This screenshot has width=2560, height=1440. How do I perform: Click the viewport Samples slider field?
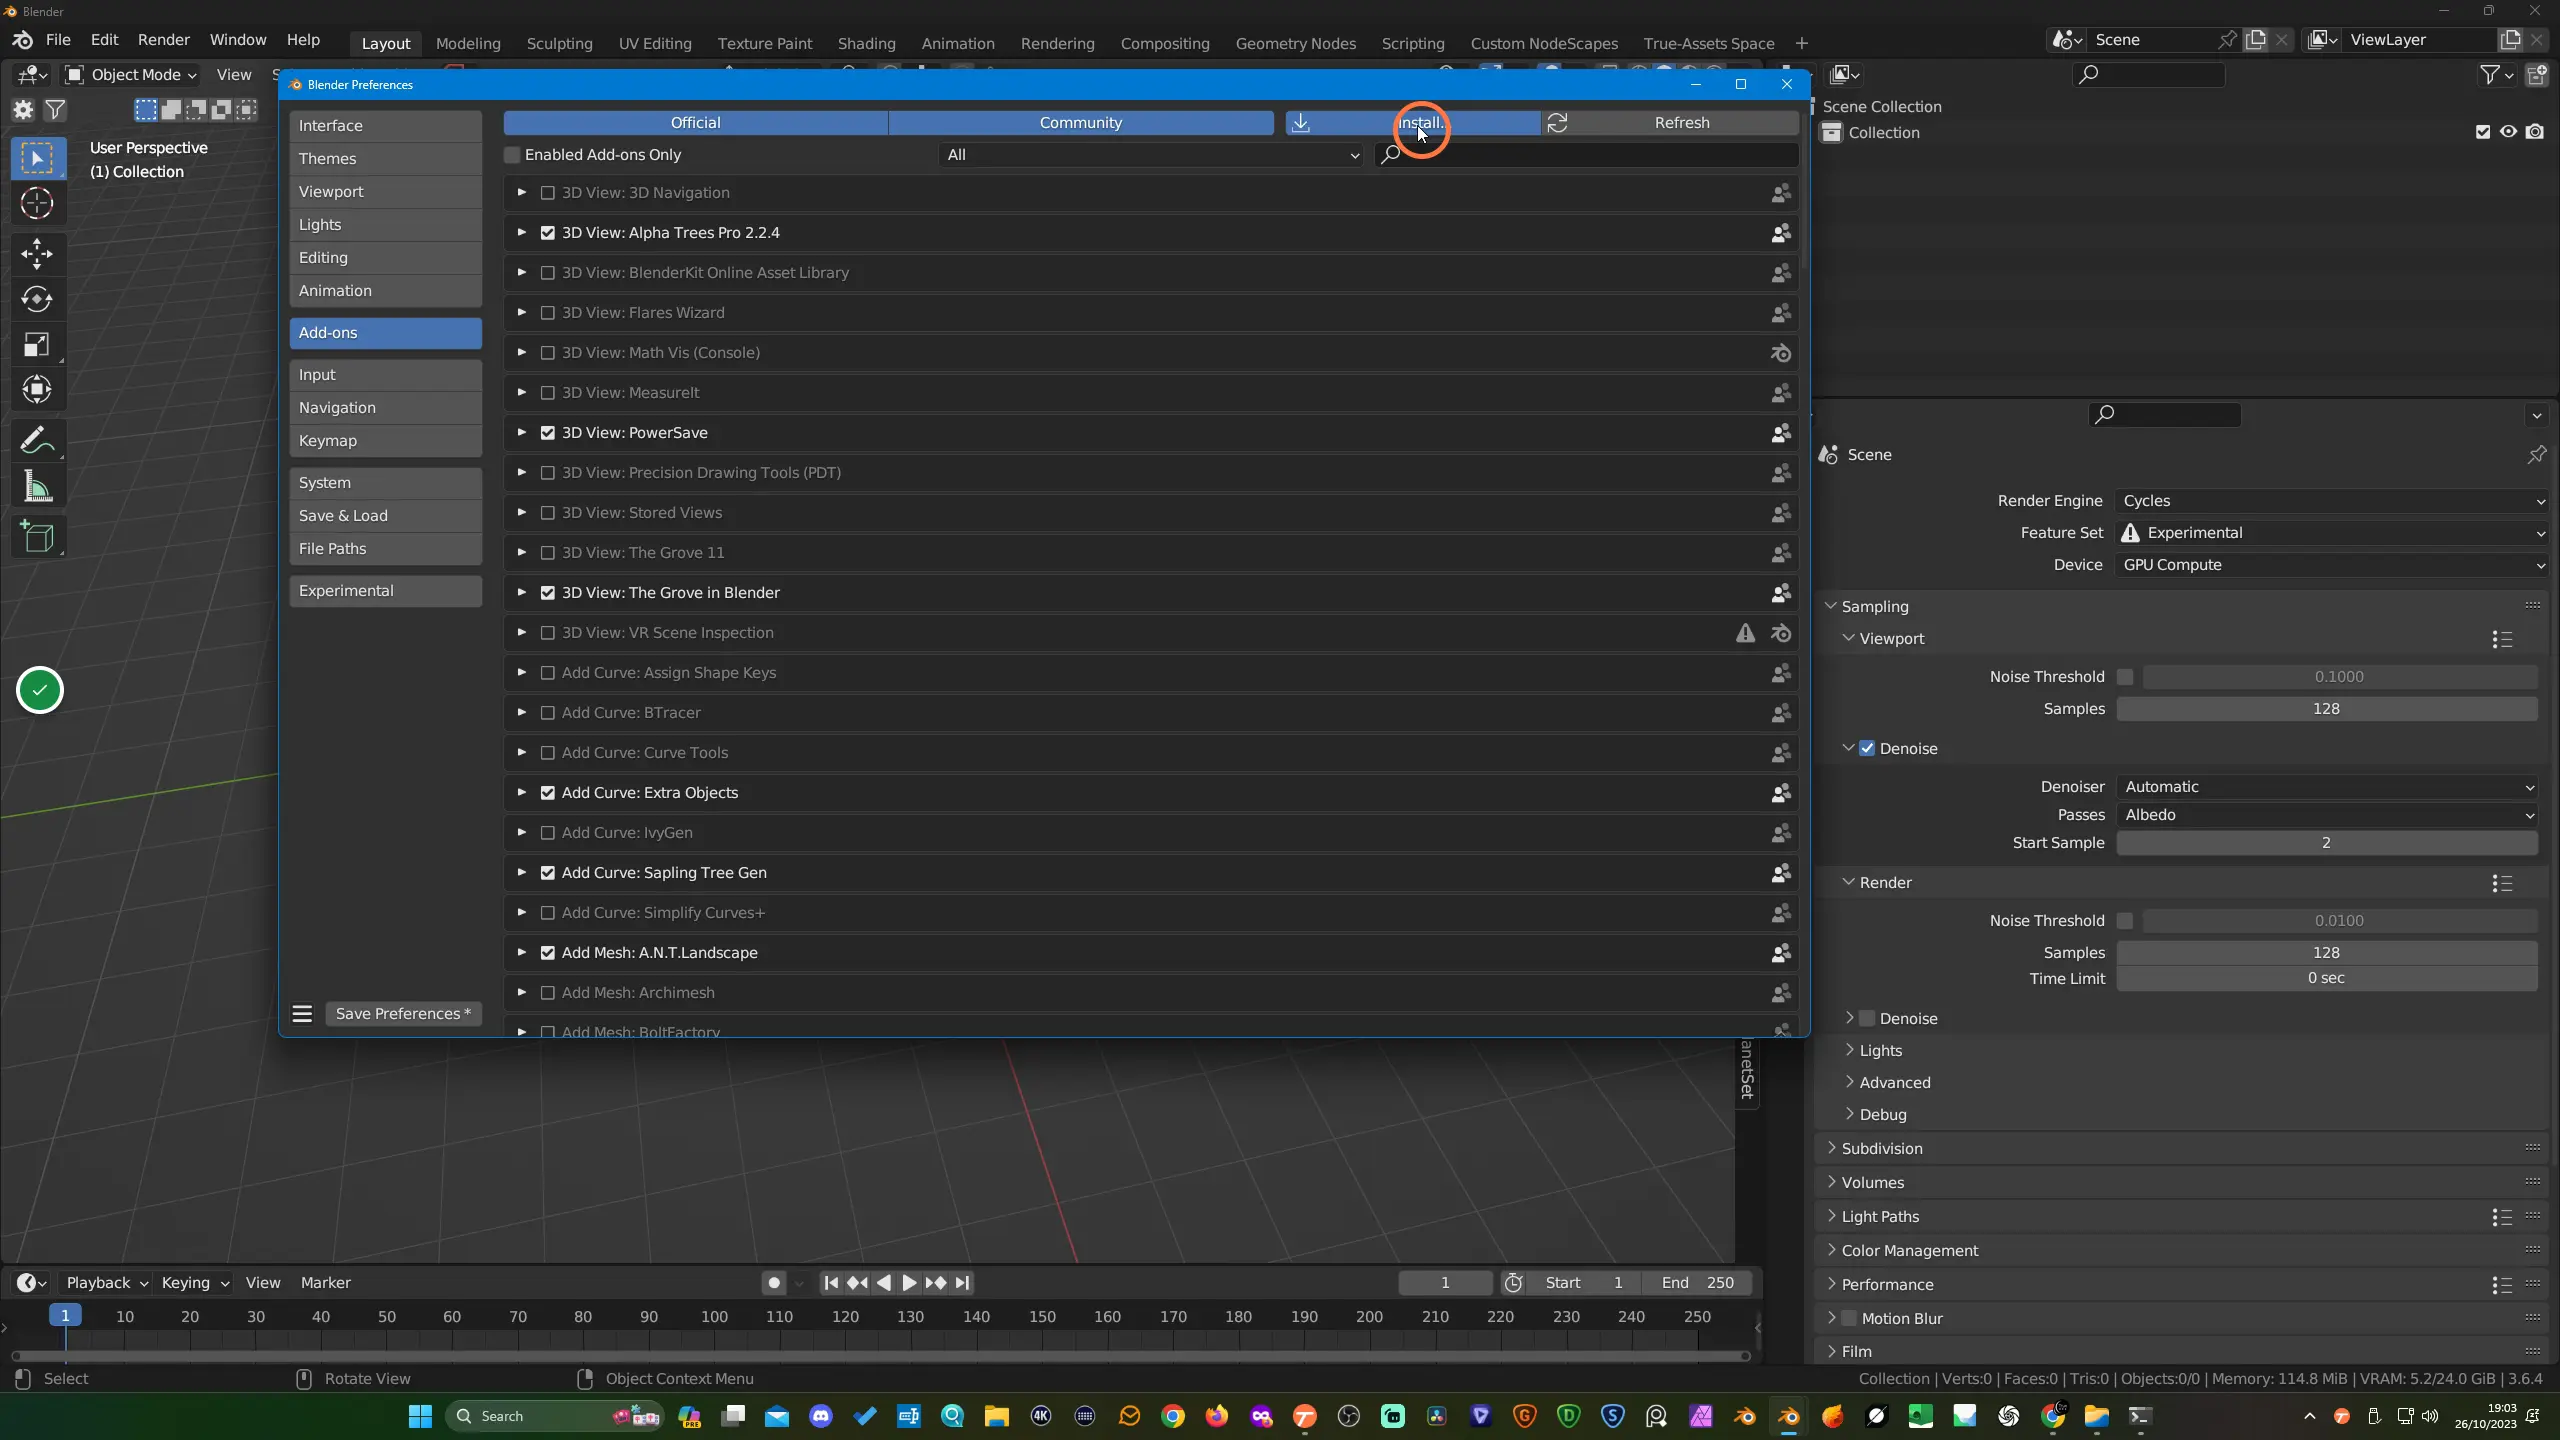2326,709
